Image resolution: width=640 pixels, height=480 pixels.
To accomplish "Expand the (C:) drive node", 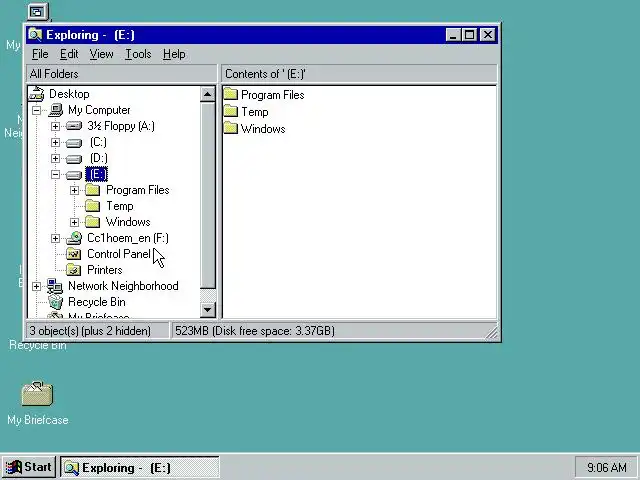I will coord(55,142).
